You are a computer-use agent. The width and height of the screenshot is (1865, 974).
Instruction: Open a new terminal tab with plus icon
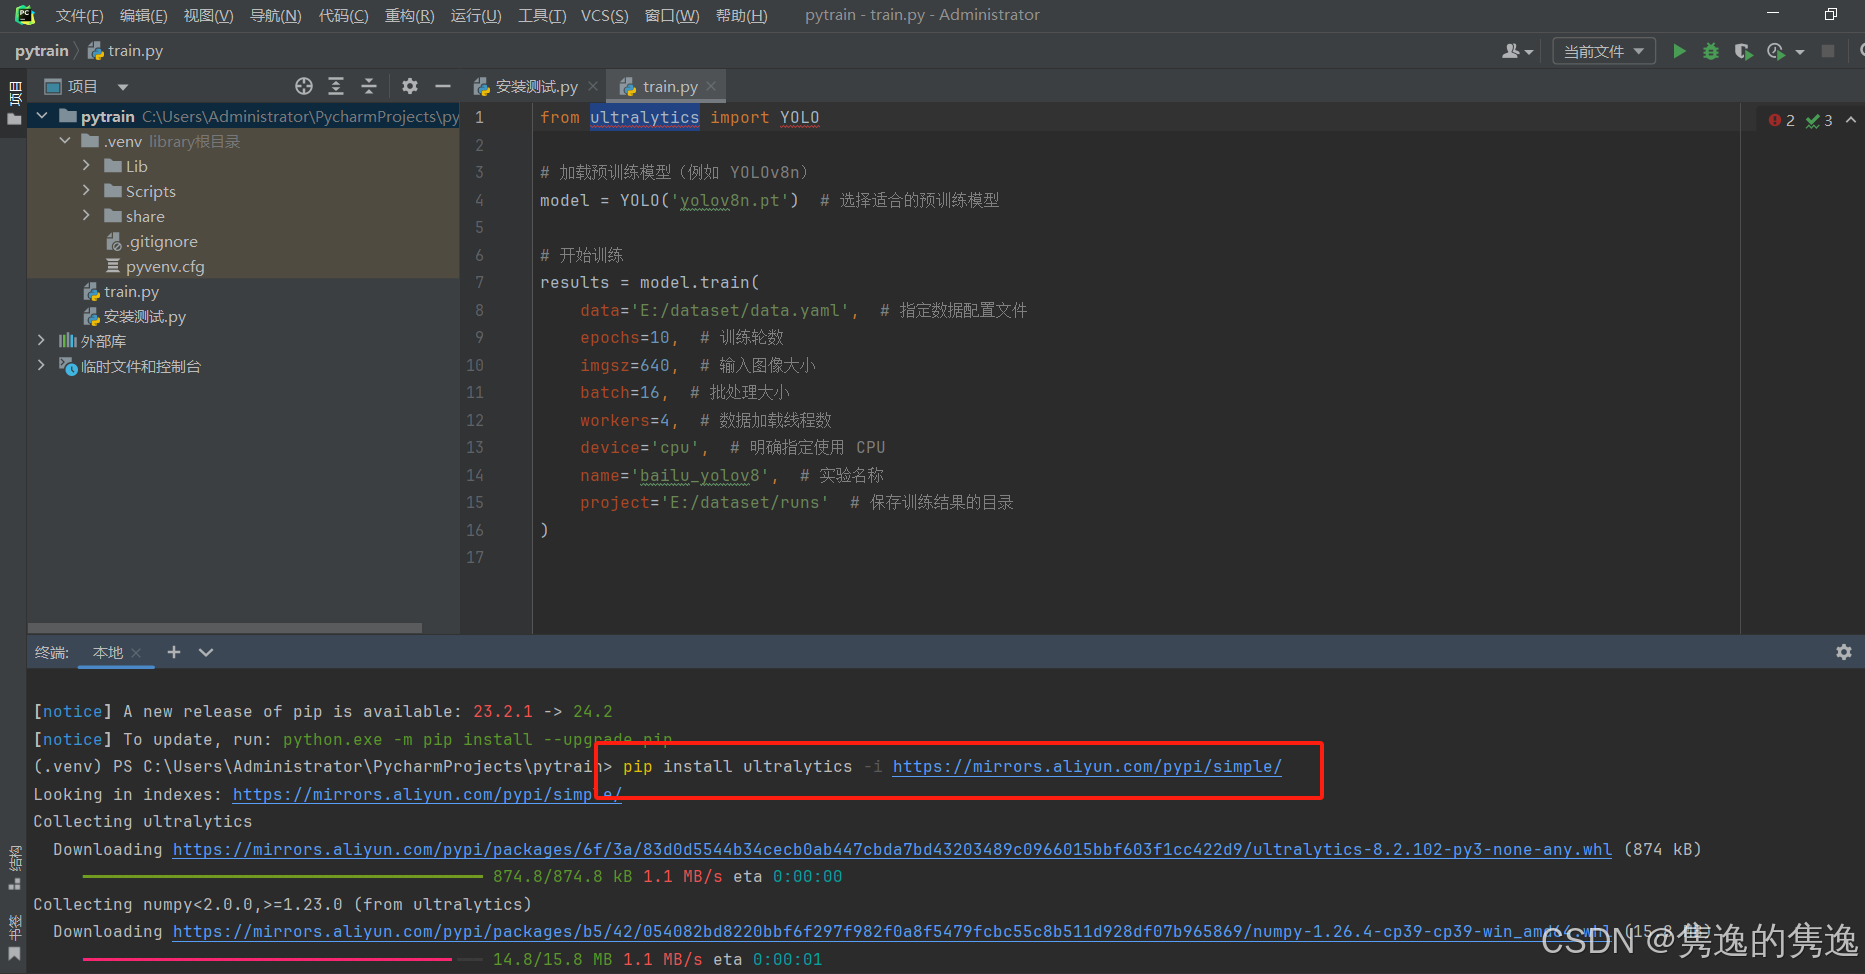[x=173, y=652]
